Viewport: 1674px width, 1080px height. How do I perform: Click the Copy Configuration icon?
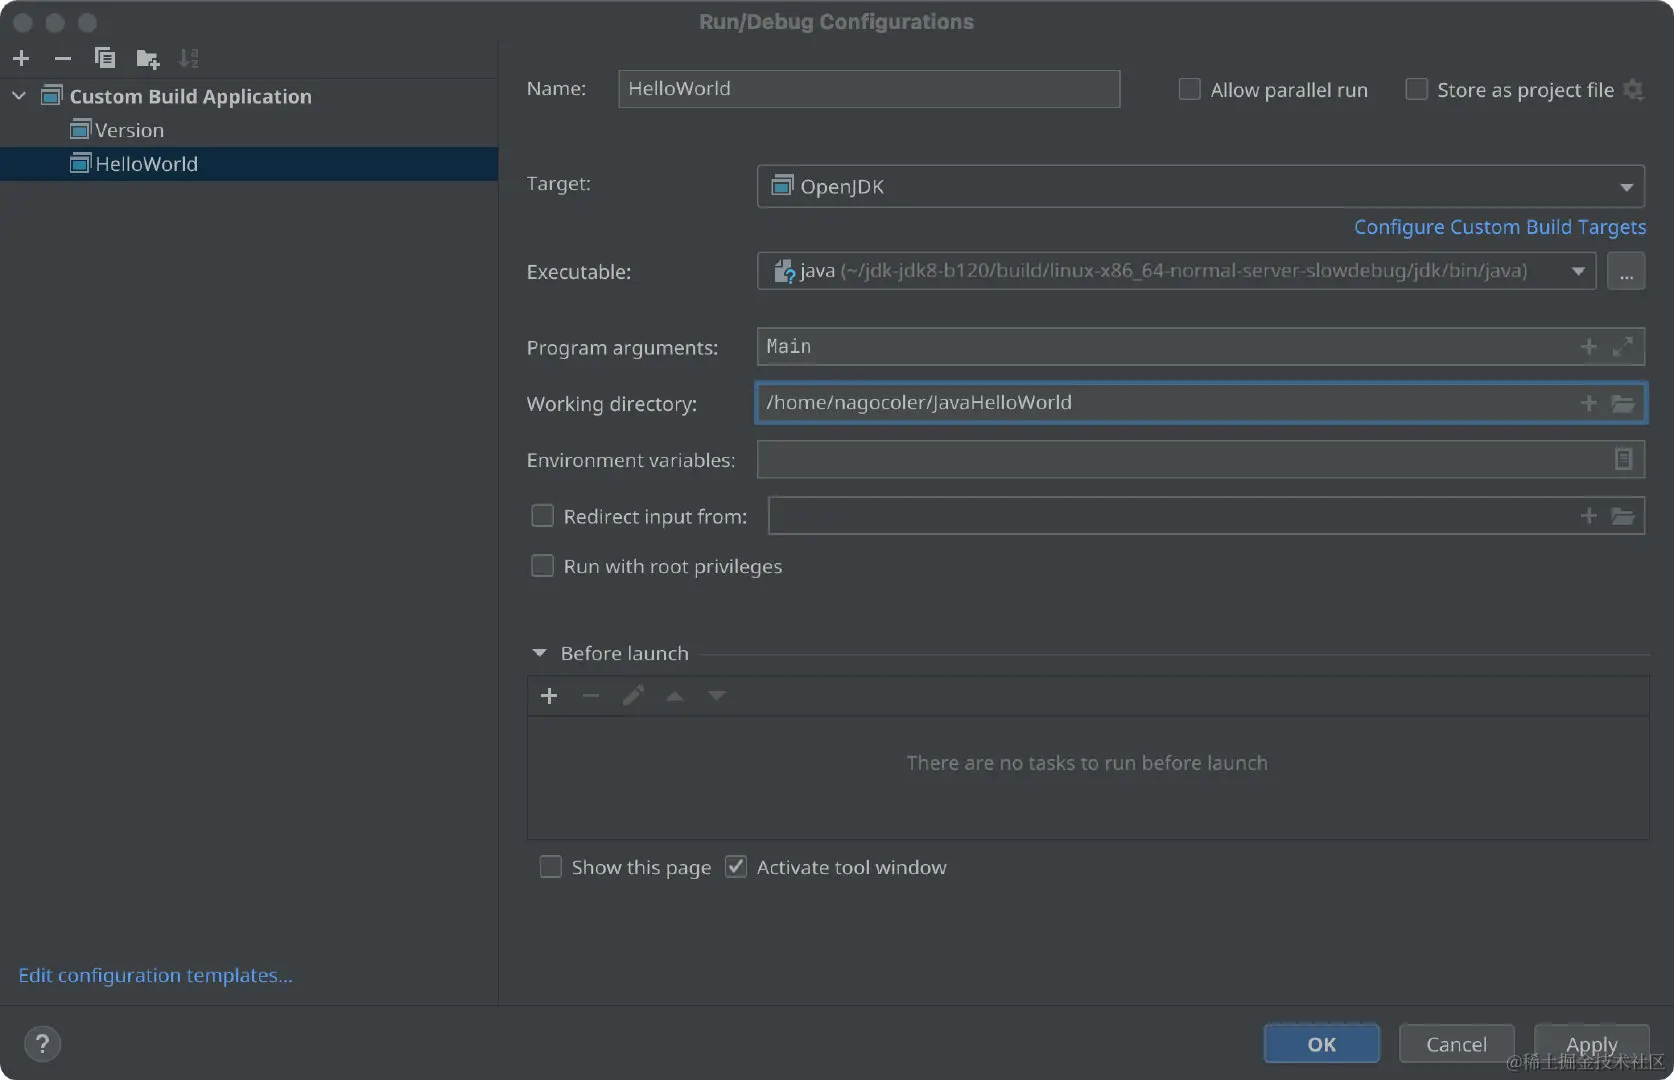(x=104, y=58)
